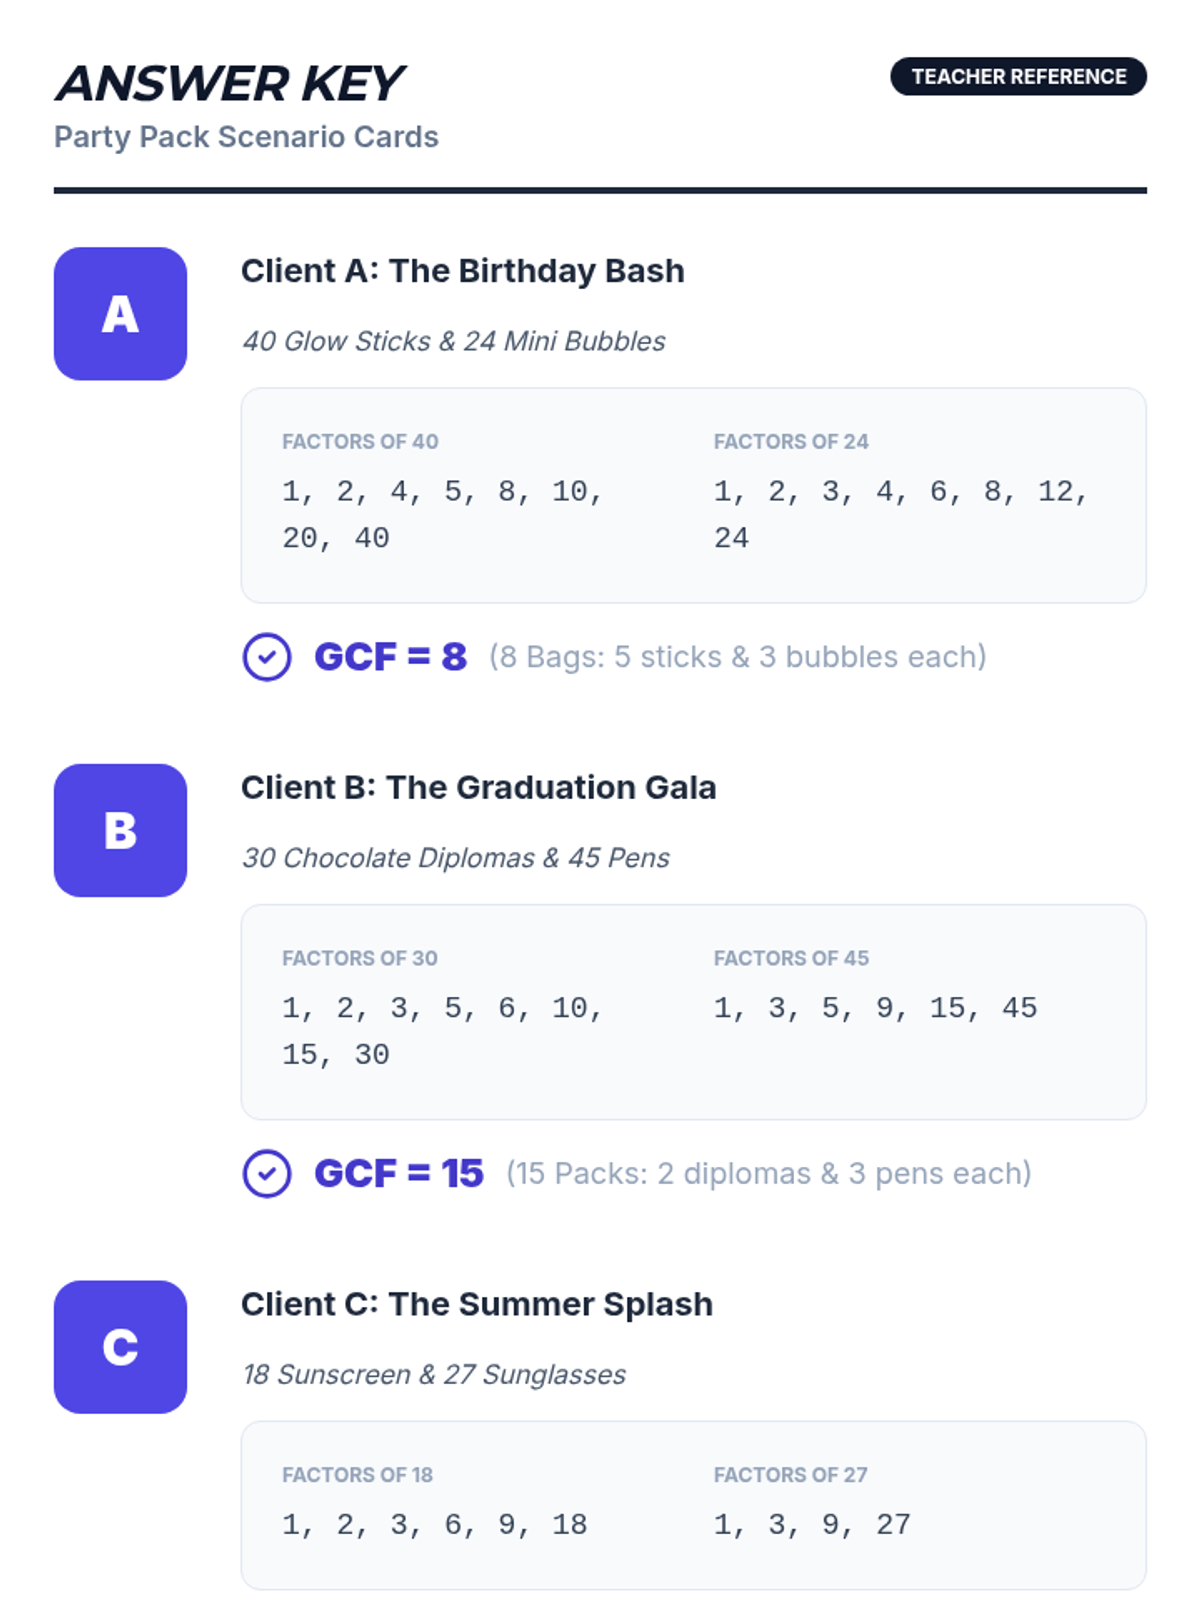Click the Factors of 45 label
Viewport: 1200px width, 1600px height.
[x=791, y=958]
